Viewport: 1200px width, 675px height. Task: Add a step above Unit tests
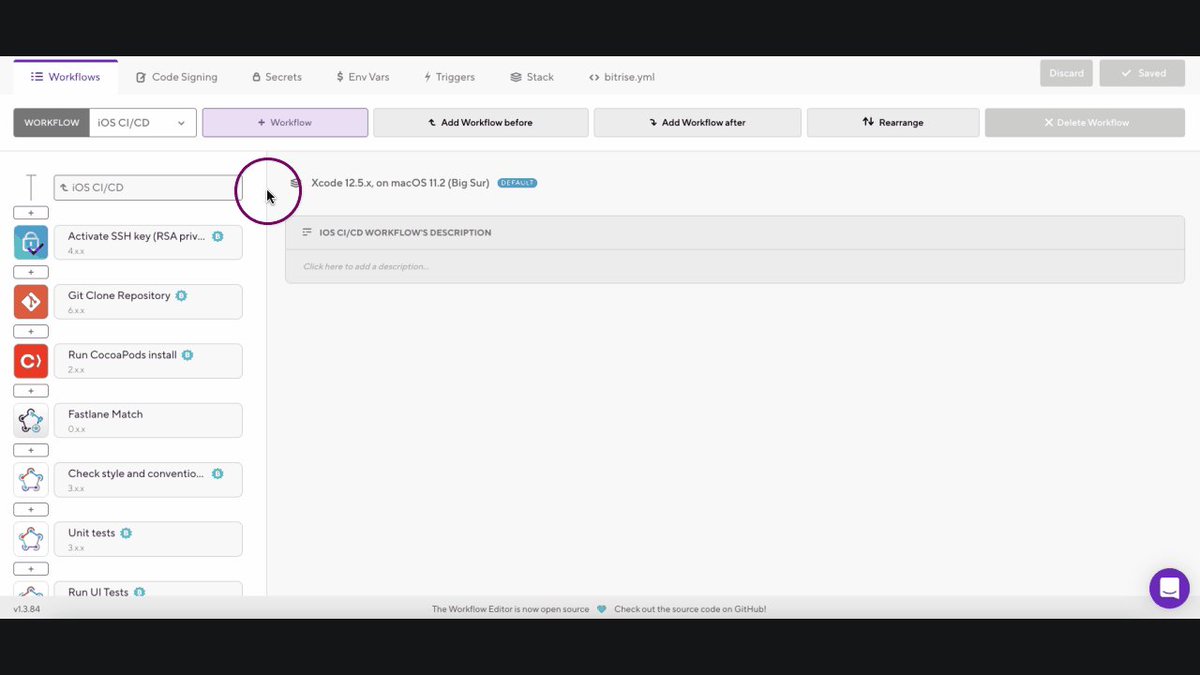pyautogui.click(x=31, y=510)
